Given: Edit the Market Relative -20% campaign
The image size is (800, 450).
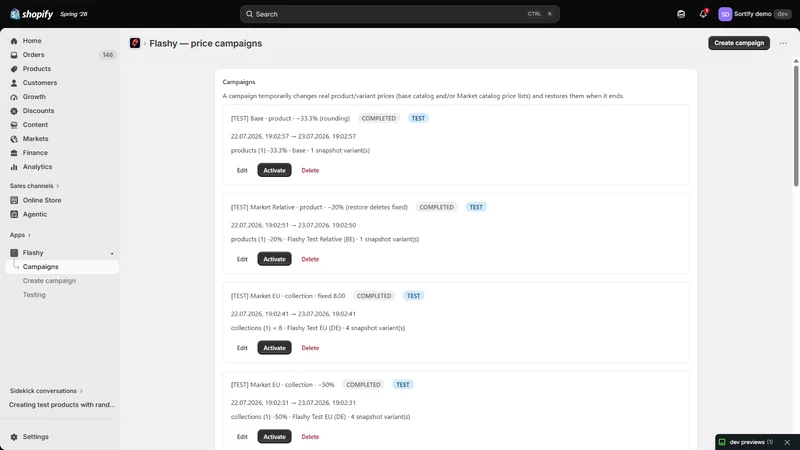Looking at the screenshot, I should [242, 259].
